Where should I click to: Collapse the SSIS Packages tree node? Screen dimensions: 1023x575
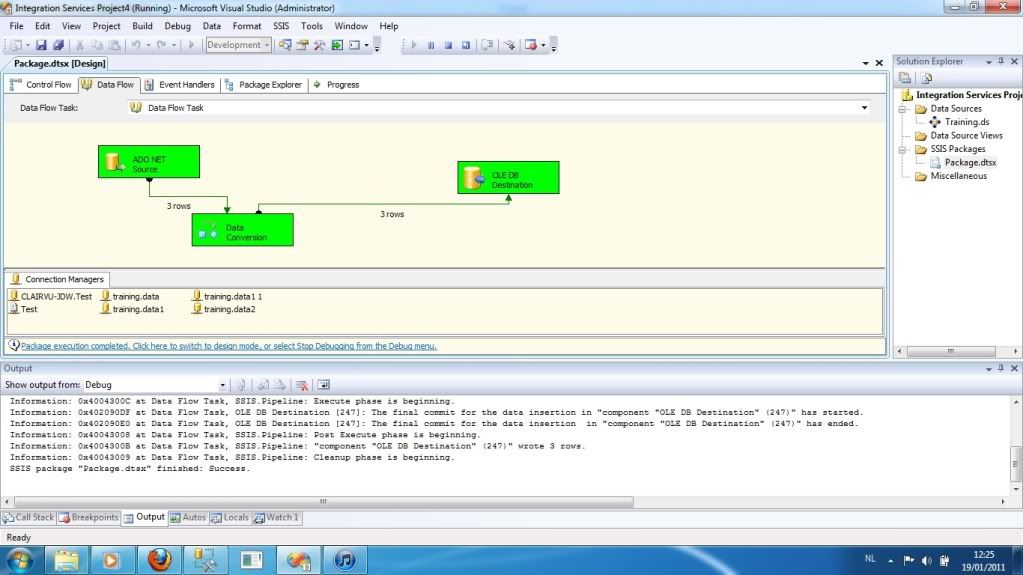[x=904, y=149]
